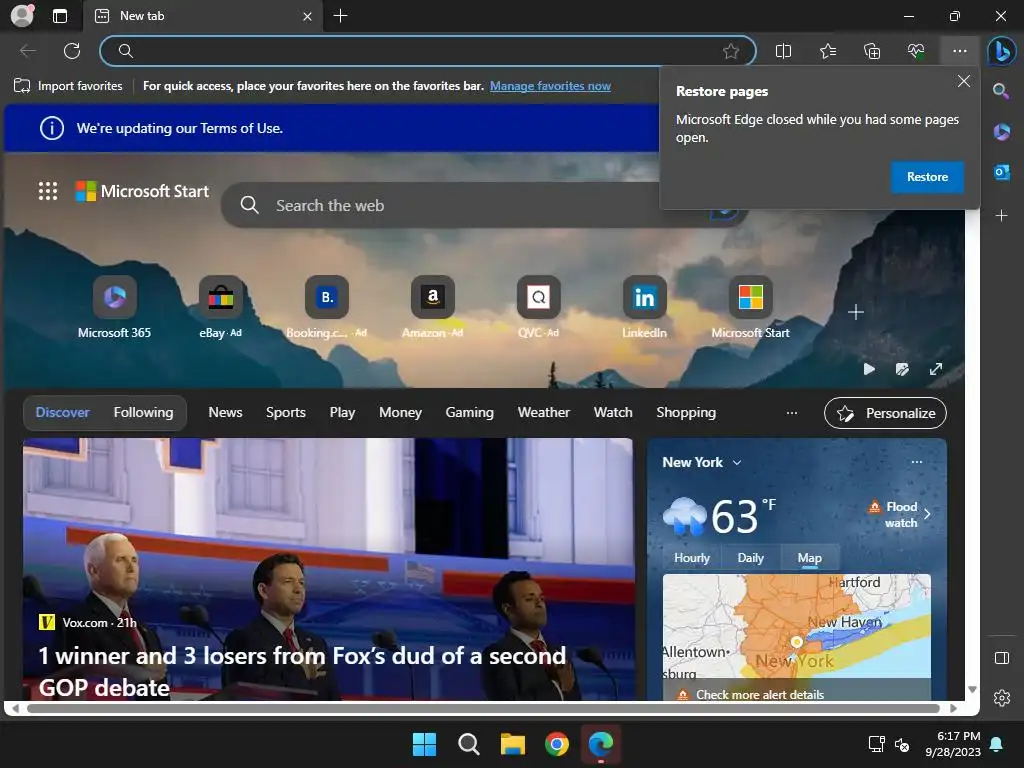Expand the background to full view

tap(936, 369)
